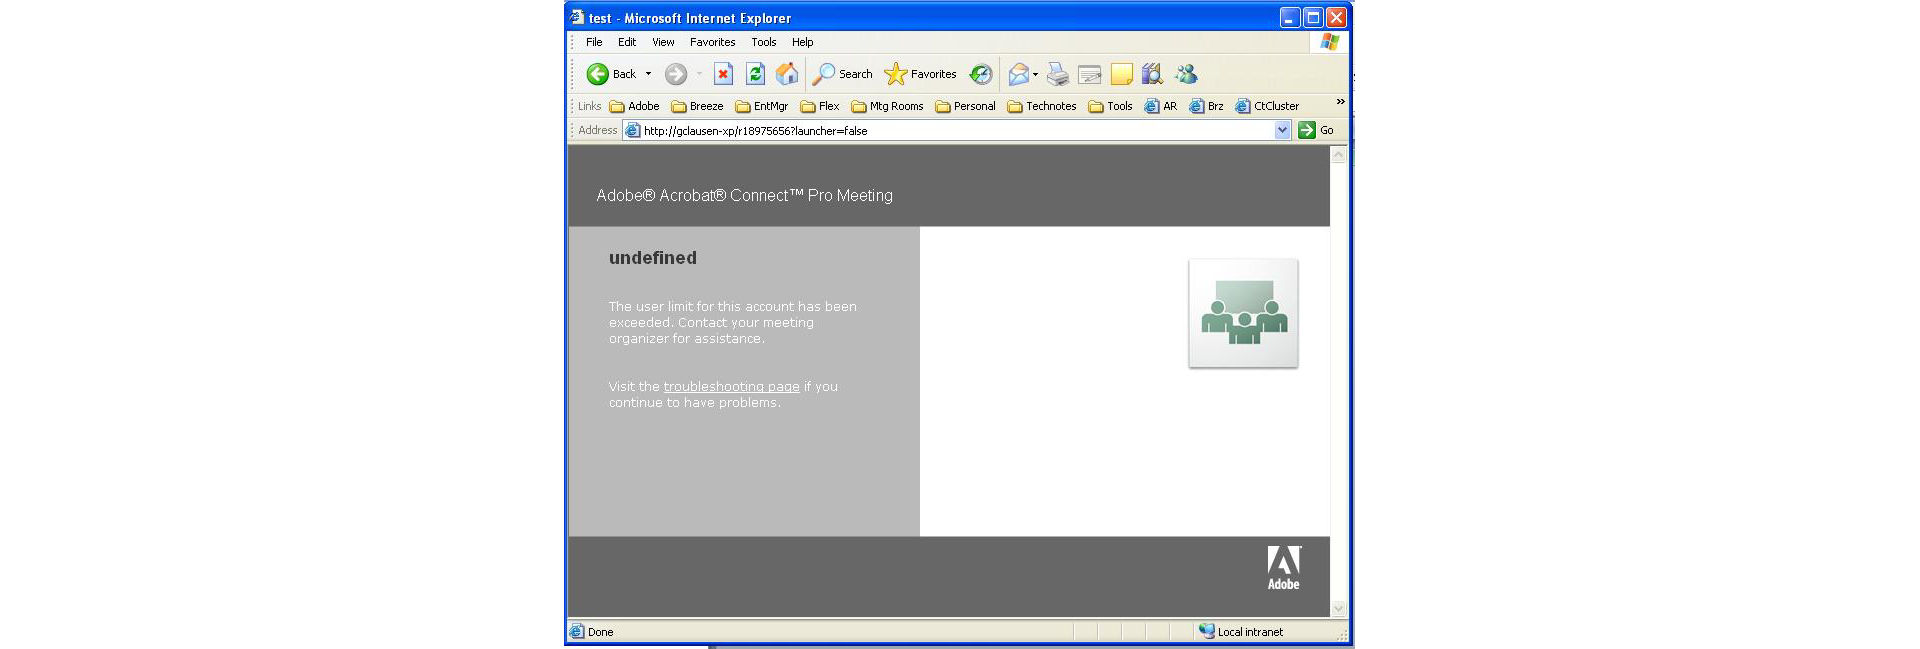1920x649 pixels.
Task: Click the yellow note toolbar icon
Action: pos(1122,74)
